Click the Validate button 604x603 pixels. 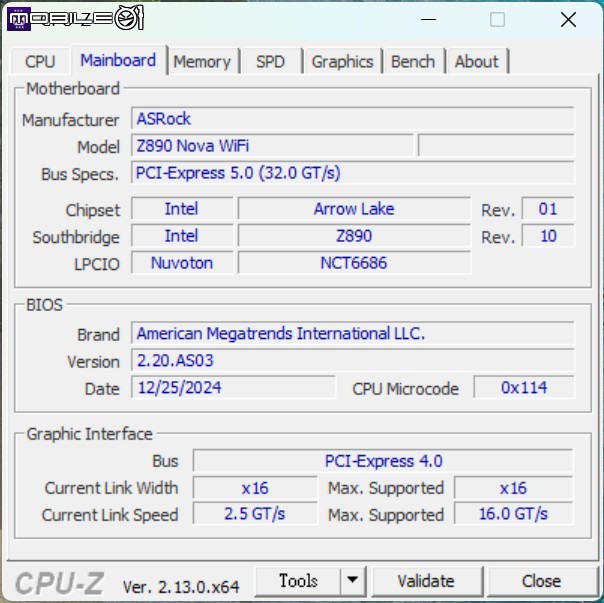pyautogui.click(x=426, y=581)
